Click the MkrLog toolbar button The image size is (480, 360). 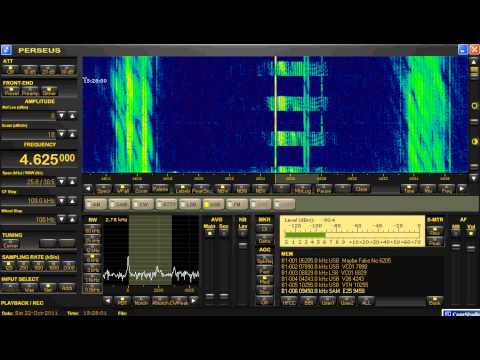tap(303, 189)
